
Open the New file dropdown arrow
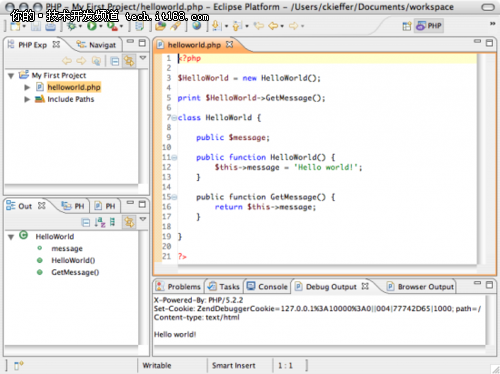[24, 26]
